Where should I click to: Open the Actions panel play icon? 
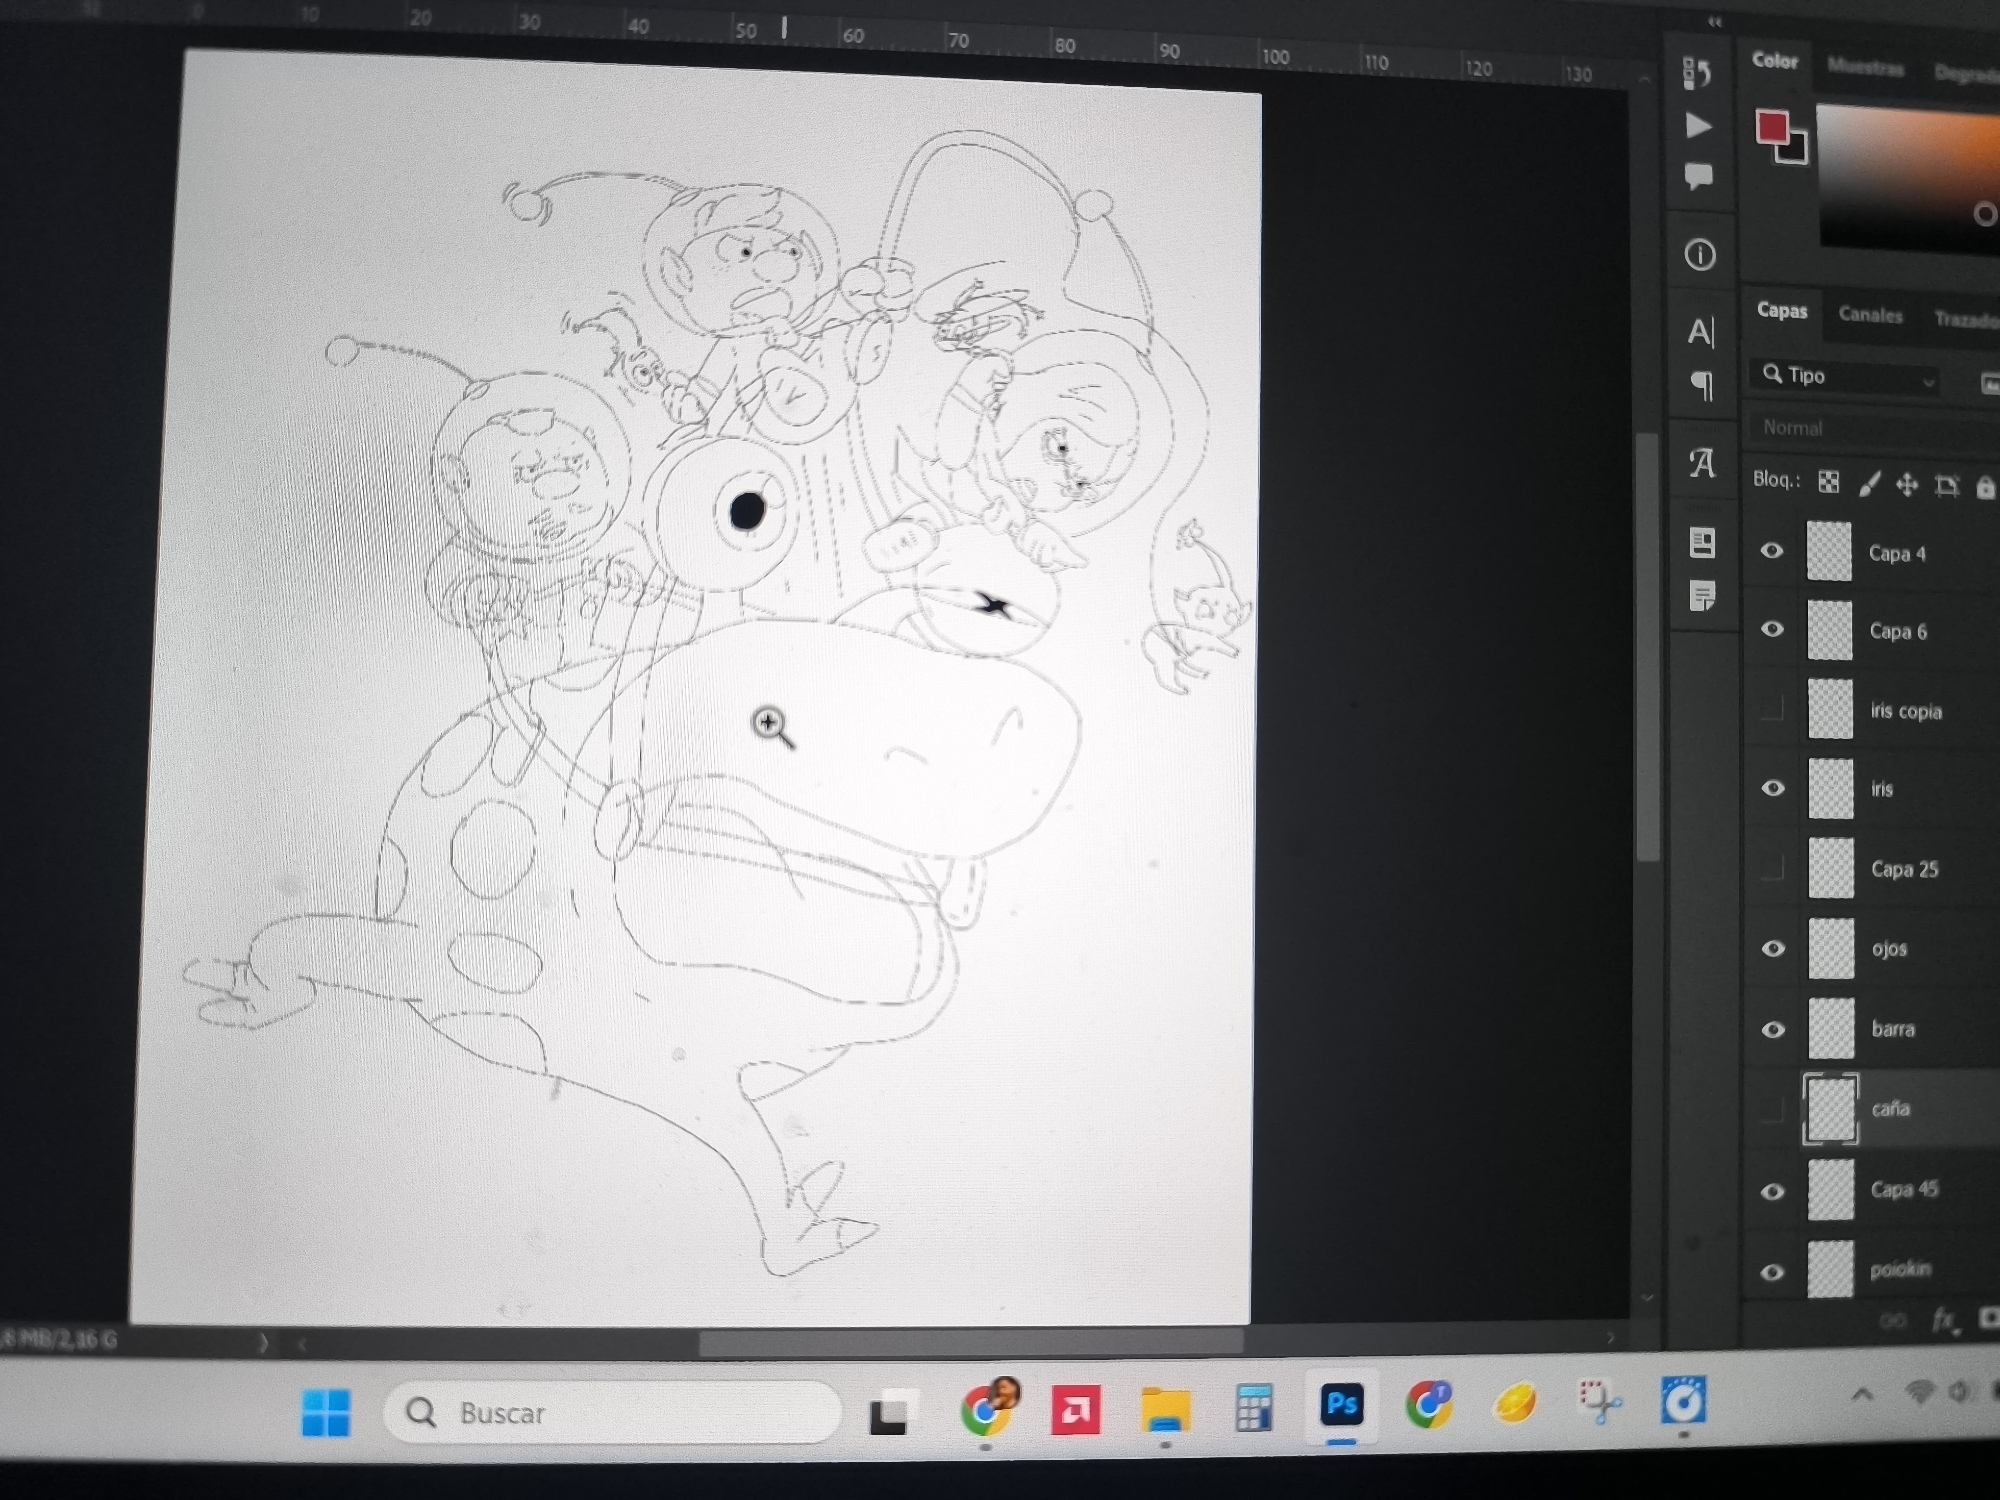coord(1698,126)
